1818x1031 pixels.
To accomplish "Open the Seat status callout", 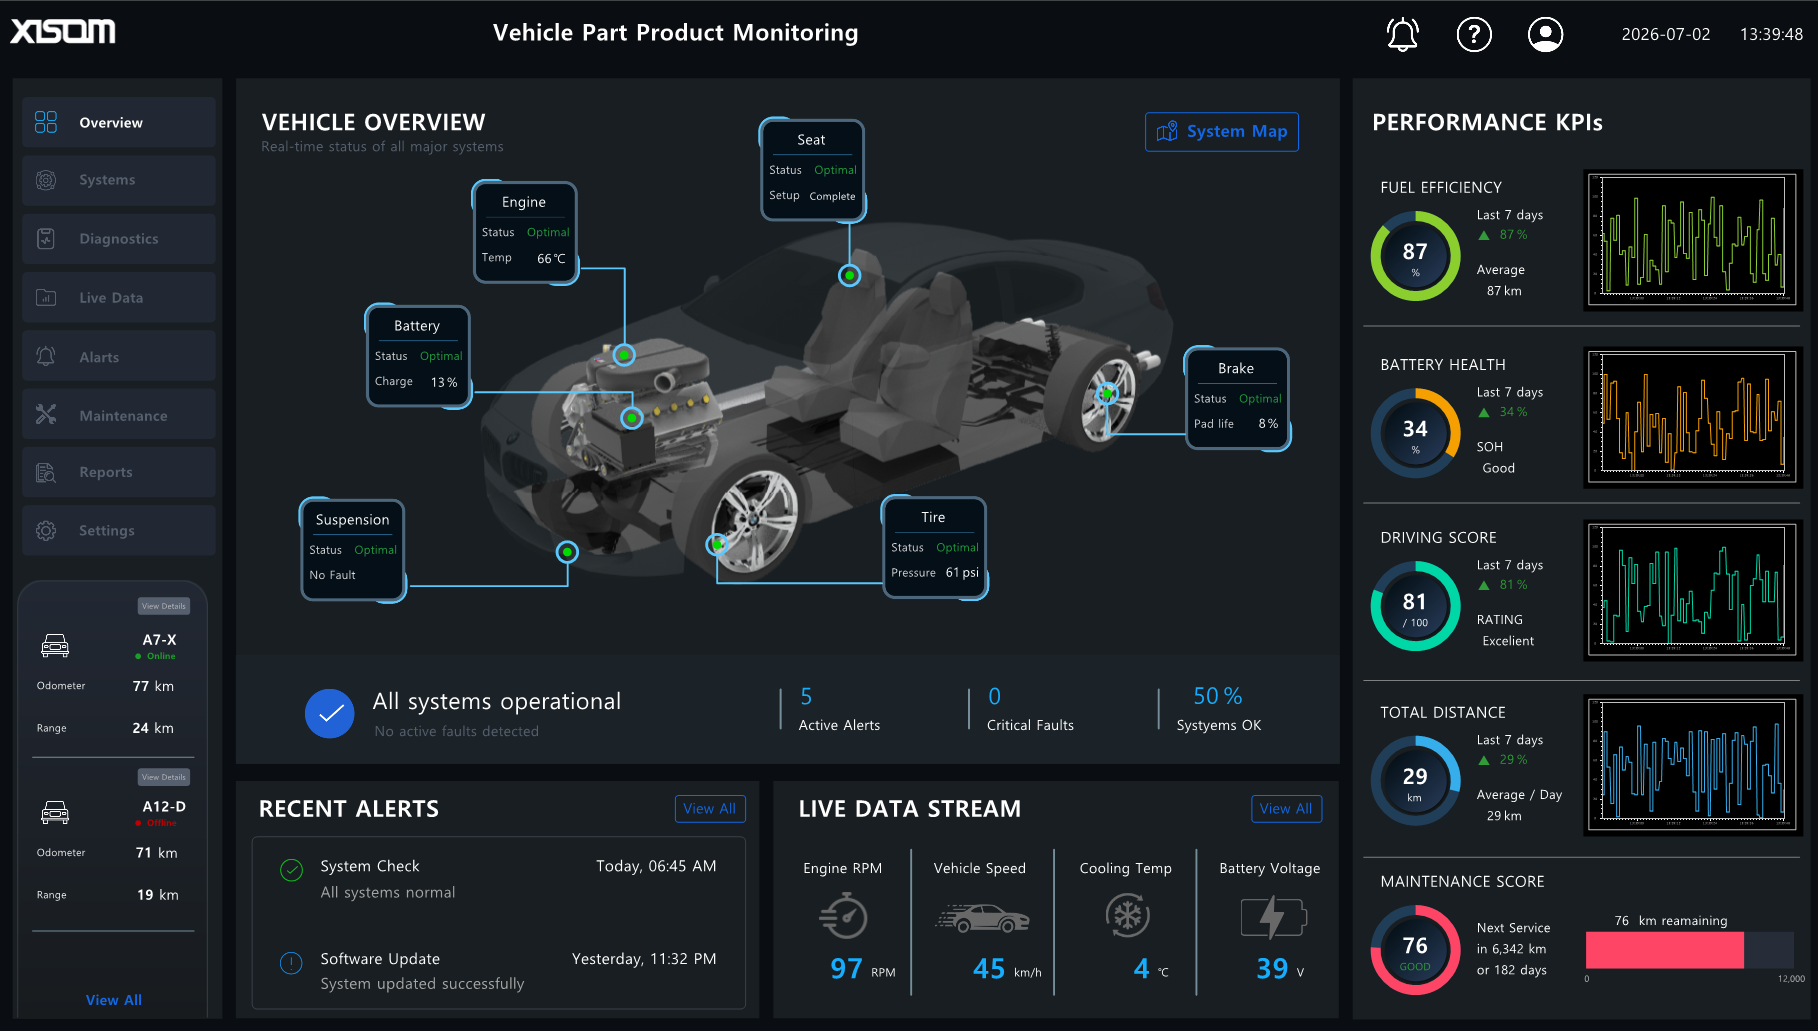I will coord(812,170).
